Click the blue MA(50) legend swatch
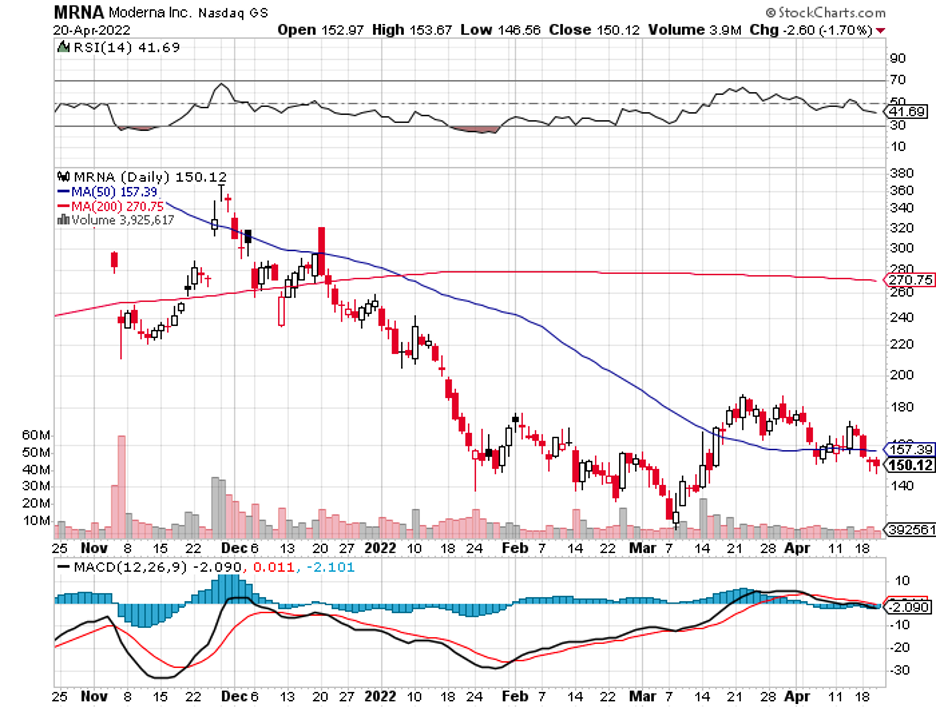 pos(62,190)
